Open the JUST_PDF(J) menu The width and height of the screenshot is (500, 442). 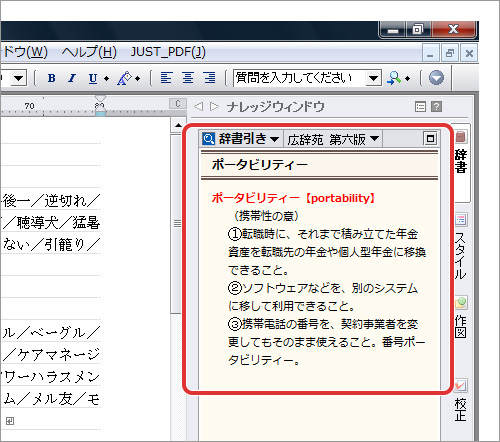pyautogui.click(x=168, y=52)
